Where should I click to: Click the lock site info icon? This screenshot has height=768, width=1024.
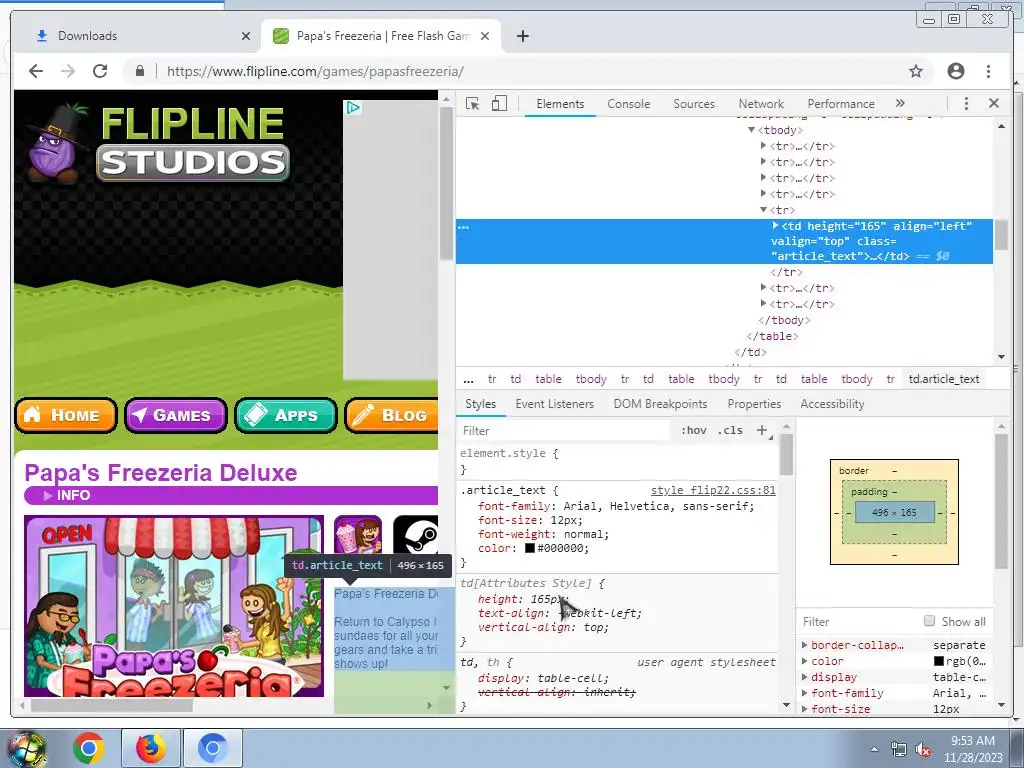tap(139, 71)
